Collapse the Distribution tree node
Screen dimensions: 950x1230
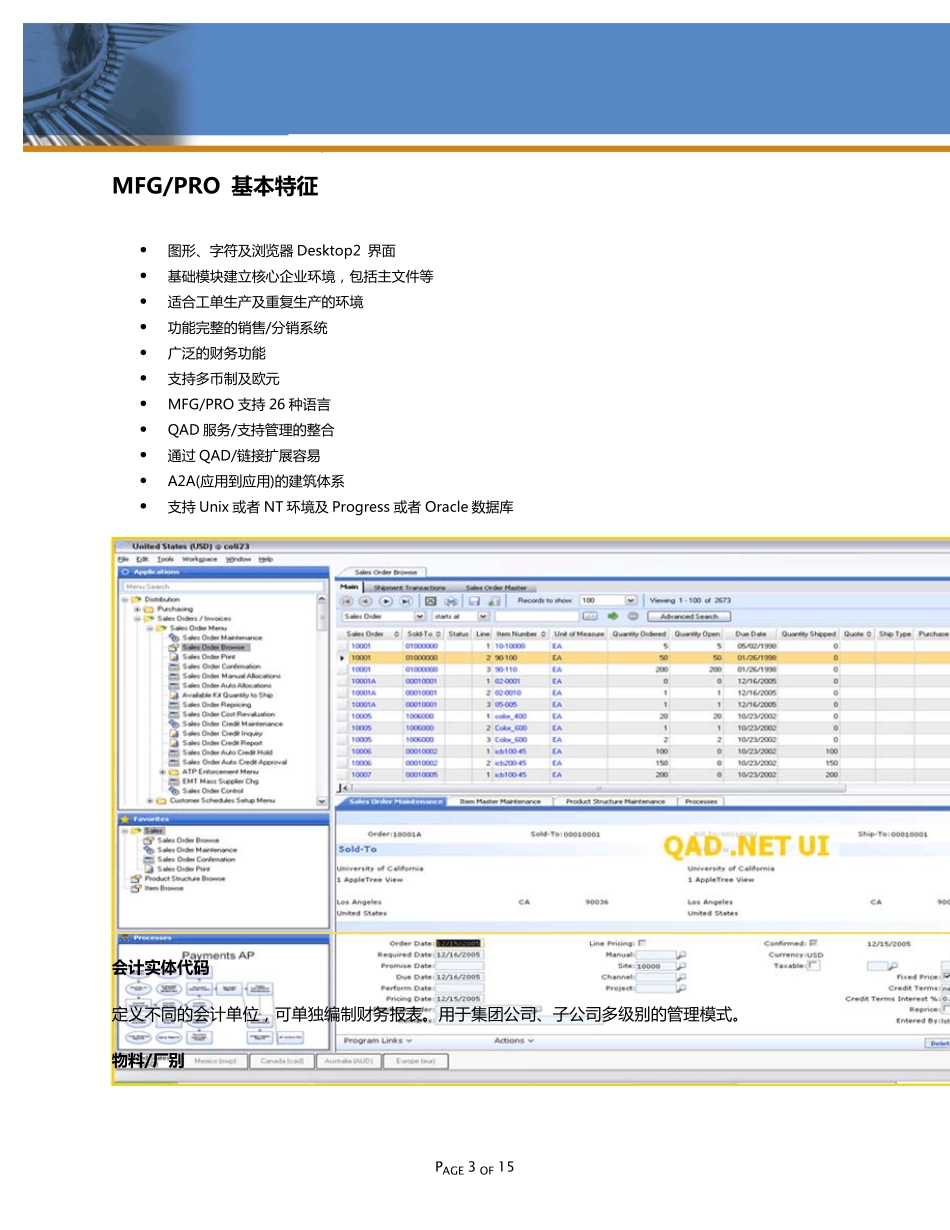[x=126, y=599]
